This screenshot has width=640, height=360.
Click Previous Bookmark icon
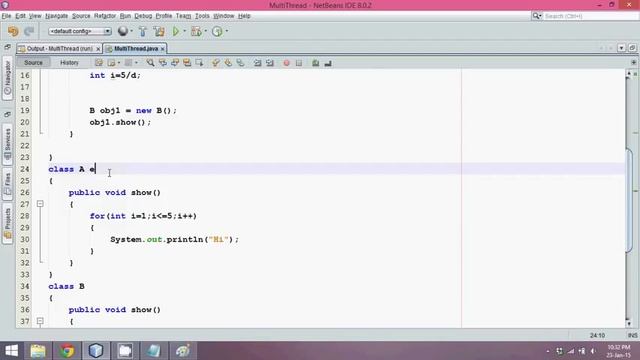coord(216,63)
